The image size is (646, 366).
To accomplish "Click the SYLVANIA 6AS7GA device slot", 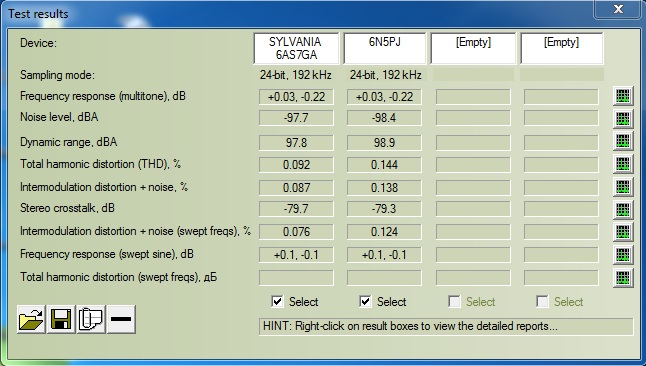I will (296, 48).
